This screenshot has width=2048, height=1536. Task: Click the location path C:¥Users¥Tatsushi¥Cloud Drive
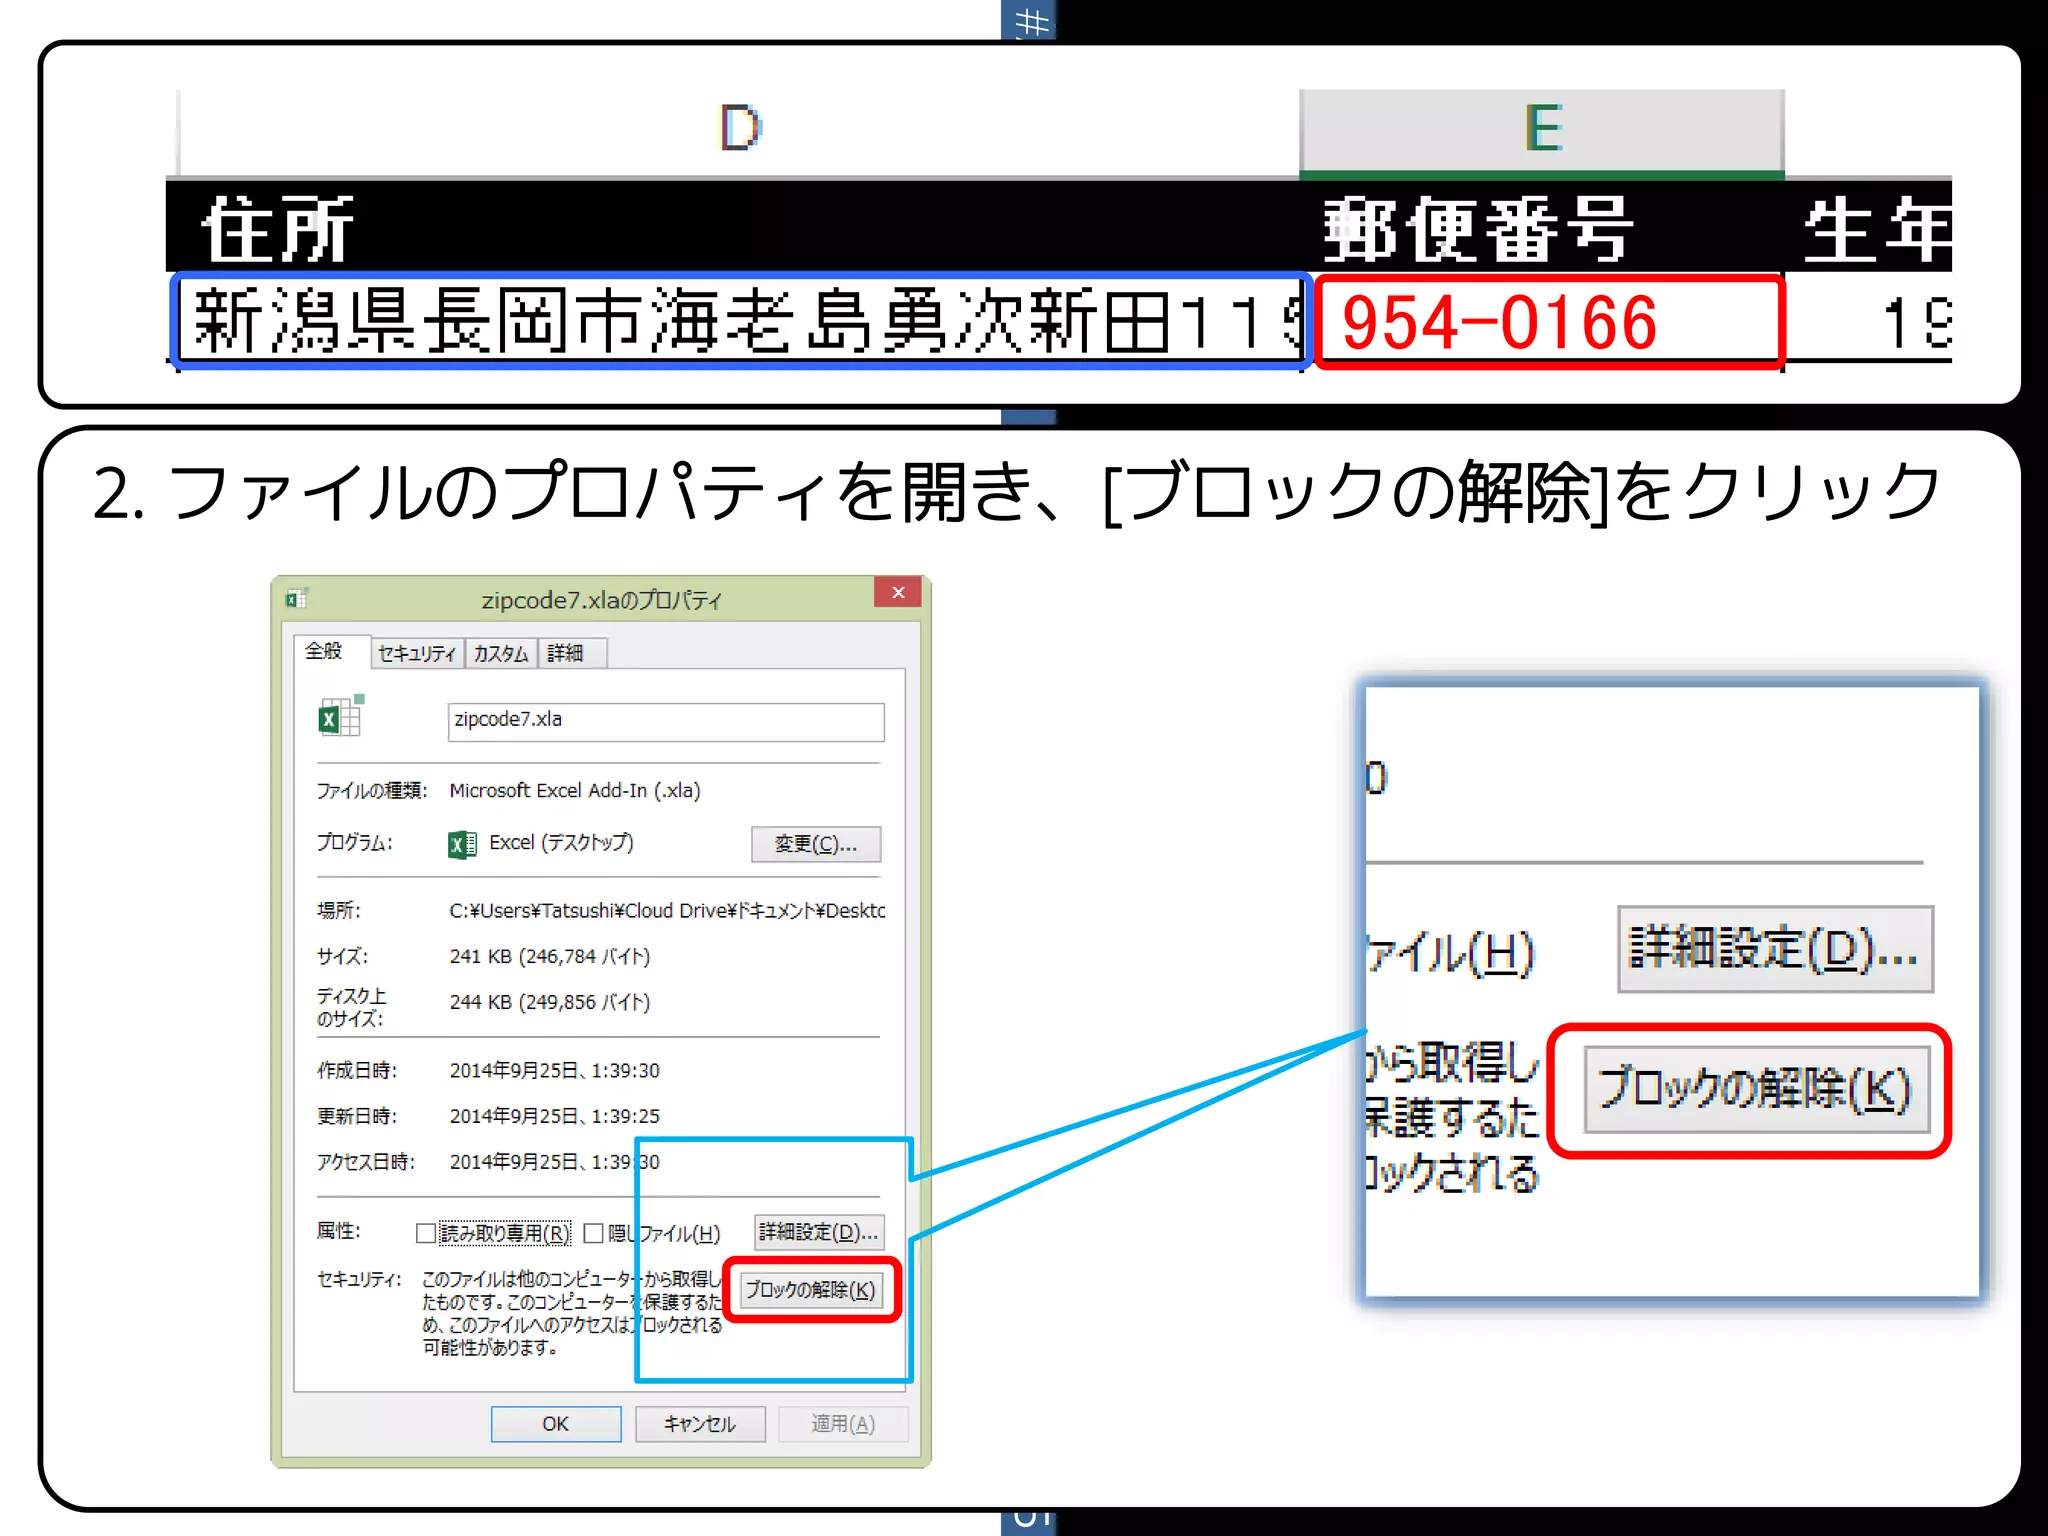pos(667,911)
